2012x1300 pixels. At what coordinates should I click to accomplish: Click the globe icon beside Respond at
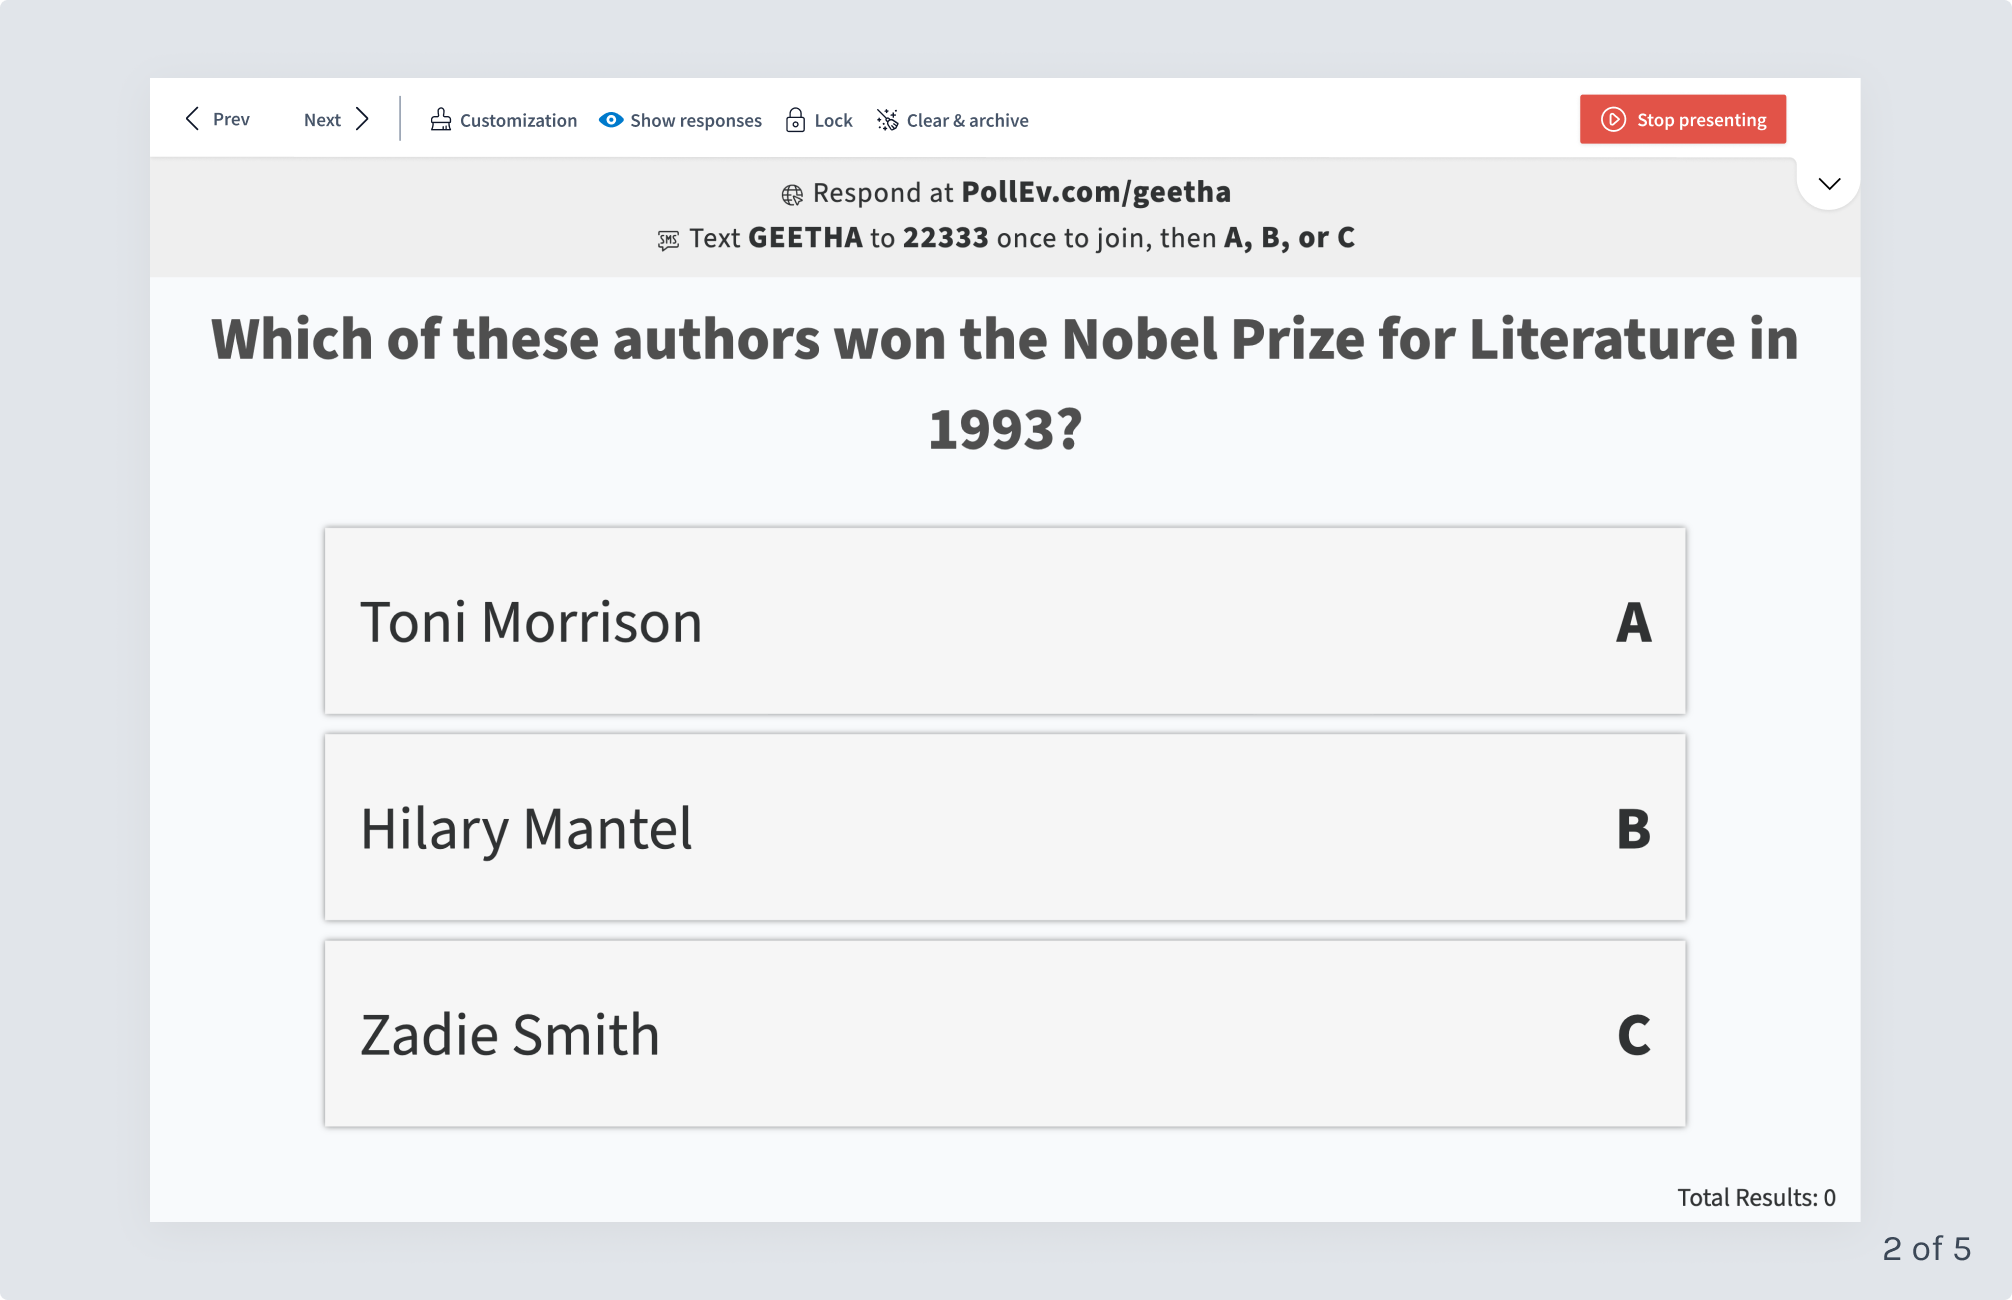(x=792, y=194)
